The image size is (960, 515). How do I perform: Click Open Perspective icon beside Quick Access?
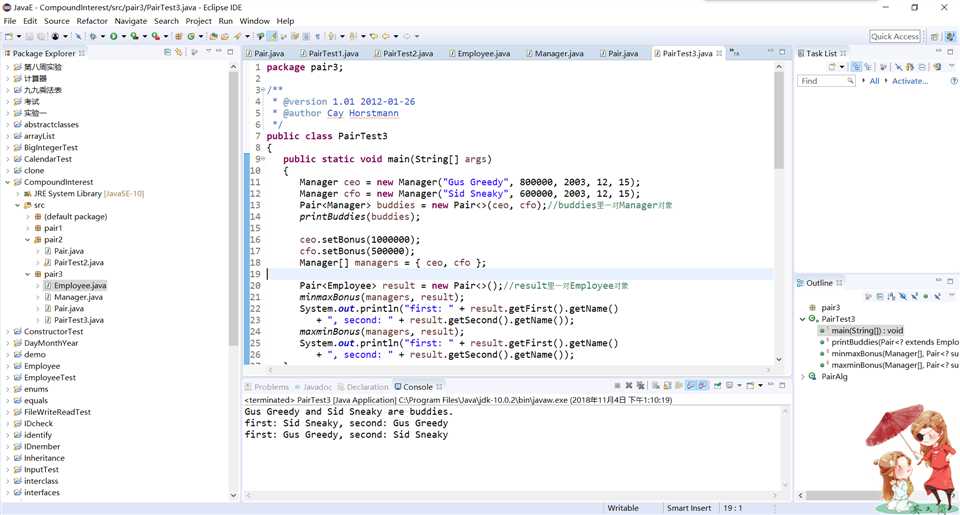point(934,37)
